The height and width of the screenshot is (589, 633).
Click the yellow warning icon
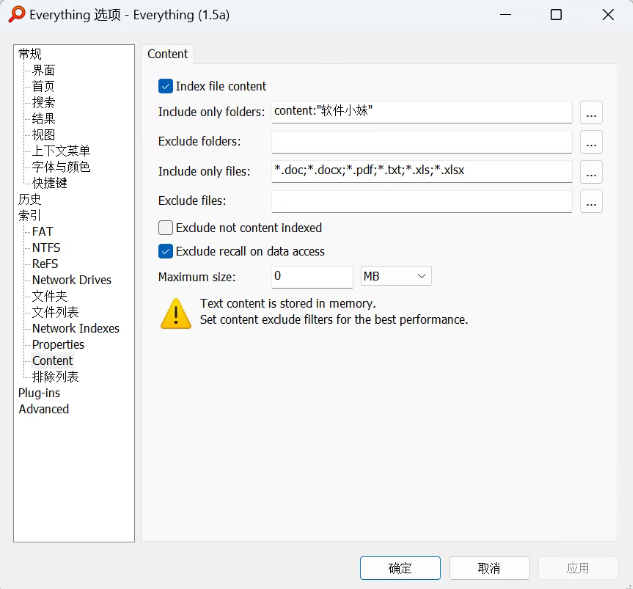coord(176,313)
